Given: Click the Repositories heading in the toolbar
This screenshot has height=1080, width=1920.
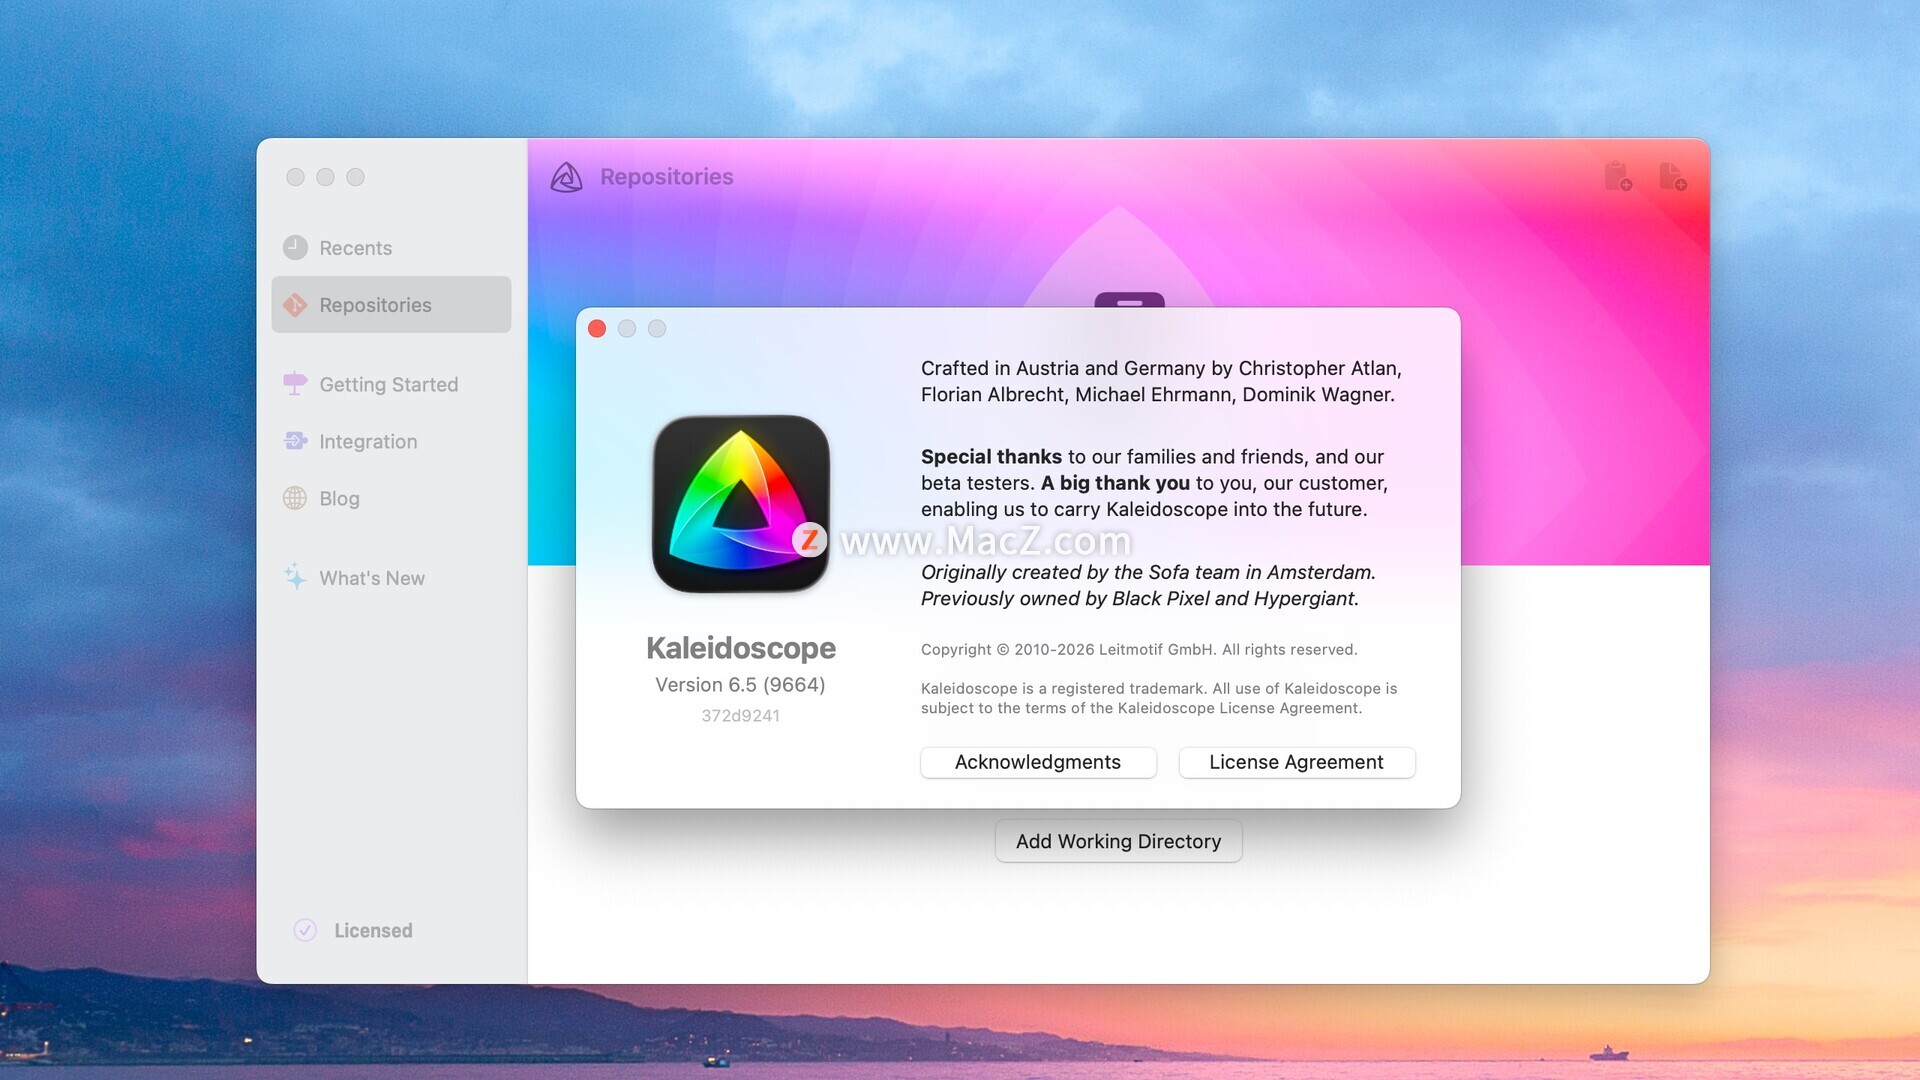Looking at the screenshot, I should [x=666, y=177].
